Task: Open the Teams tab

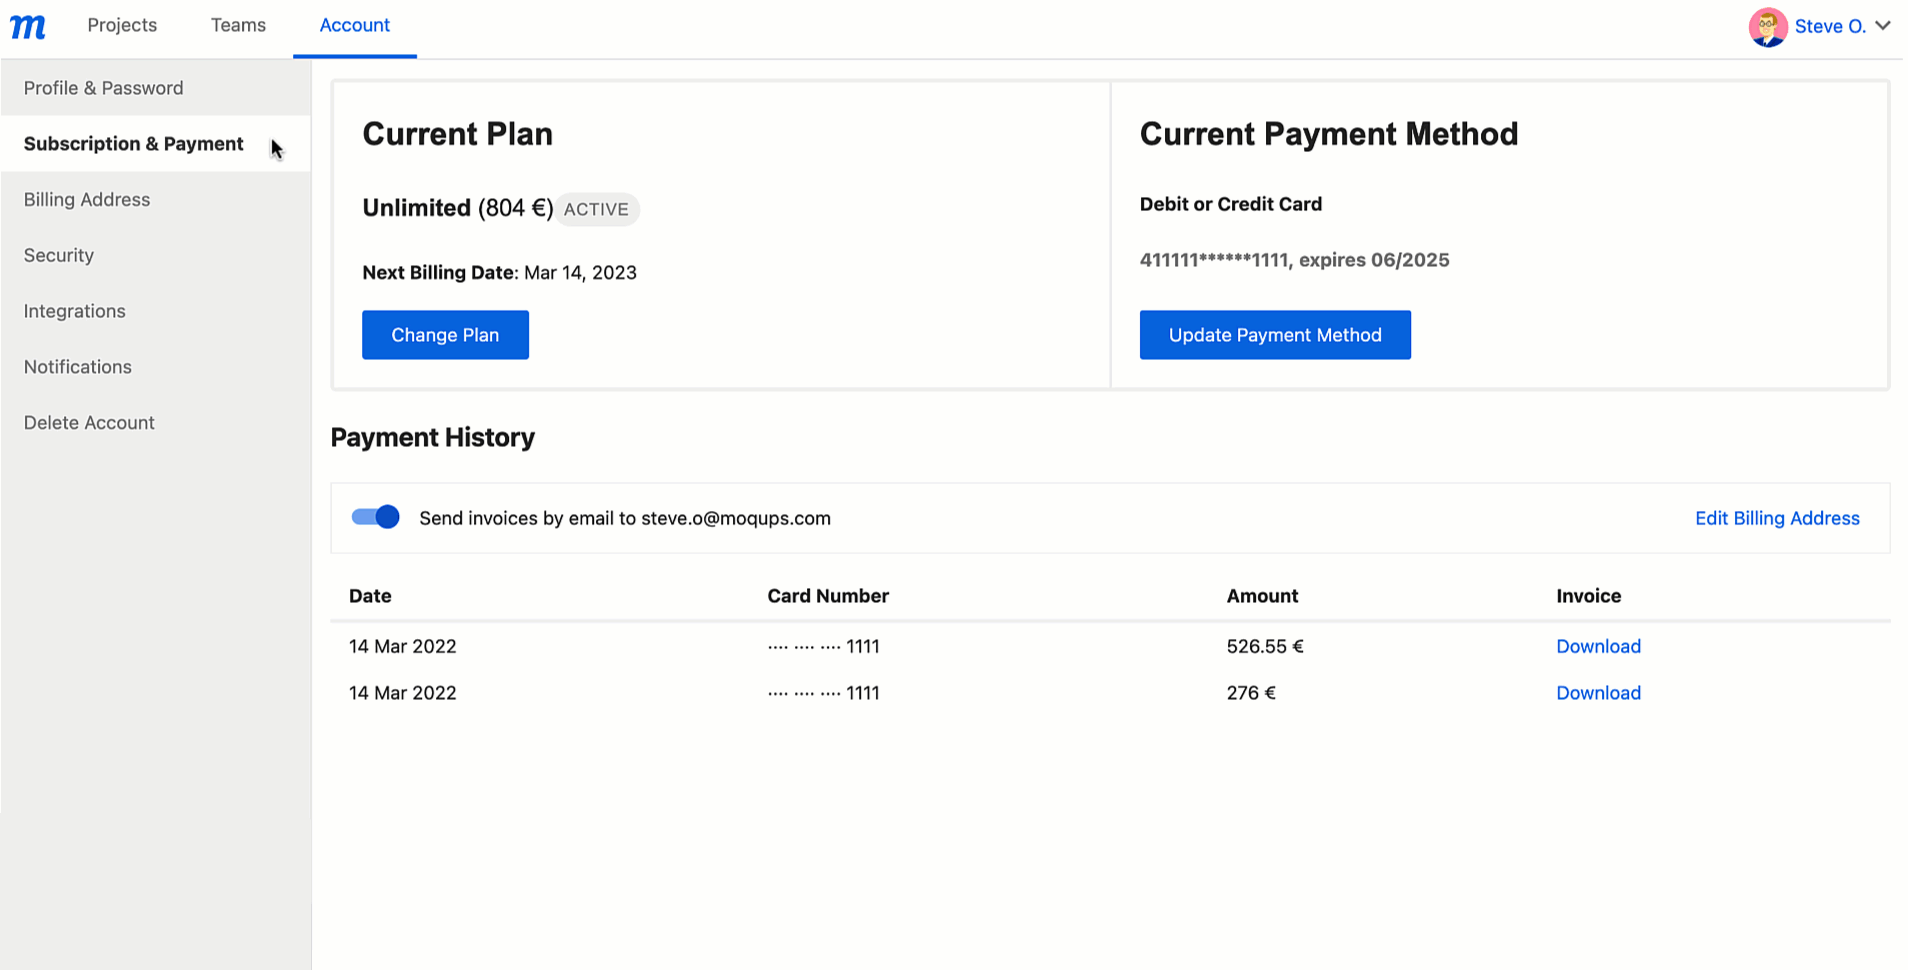Action: click(237, 25)
